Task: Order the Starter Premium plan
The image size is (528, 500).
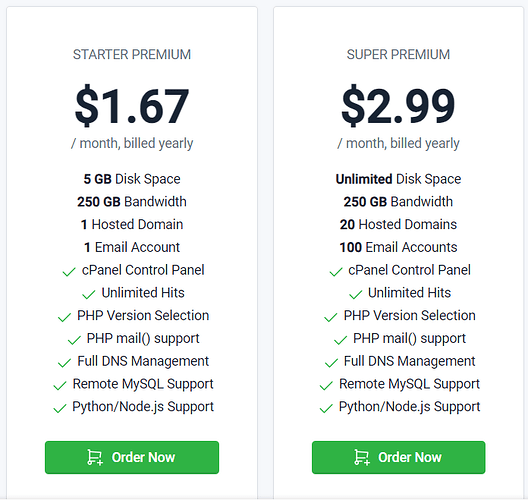Action: pos(132,457)
